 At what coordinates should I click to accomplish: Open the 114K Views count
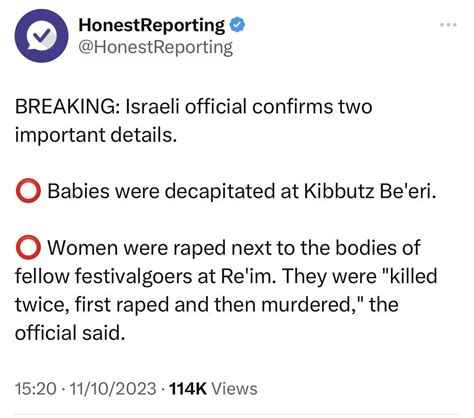(x=213, y=388)
